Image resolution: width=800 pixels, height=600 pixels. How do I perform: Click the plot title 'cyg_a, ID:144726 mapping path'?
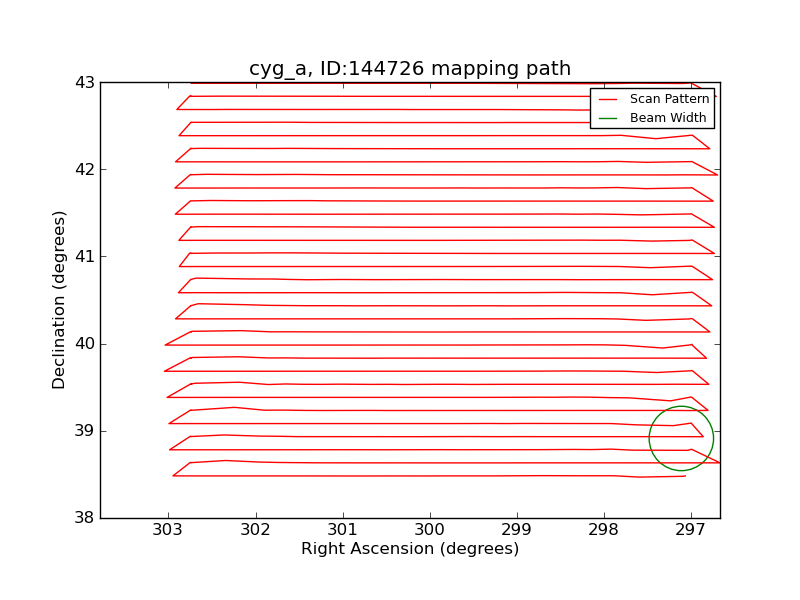[410, 69]
